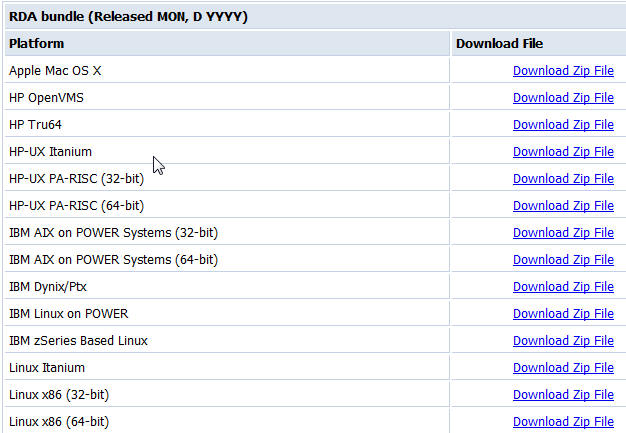
Task: Click the RDA bundle release title
Action: (x=128, y=17)
